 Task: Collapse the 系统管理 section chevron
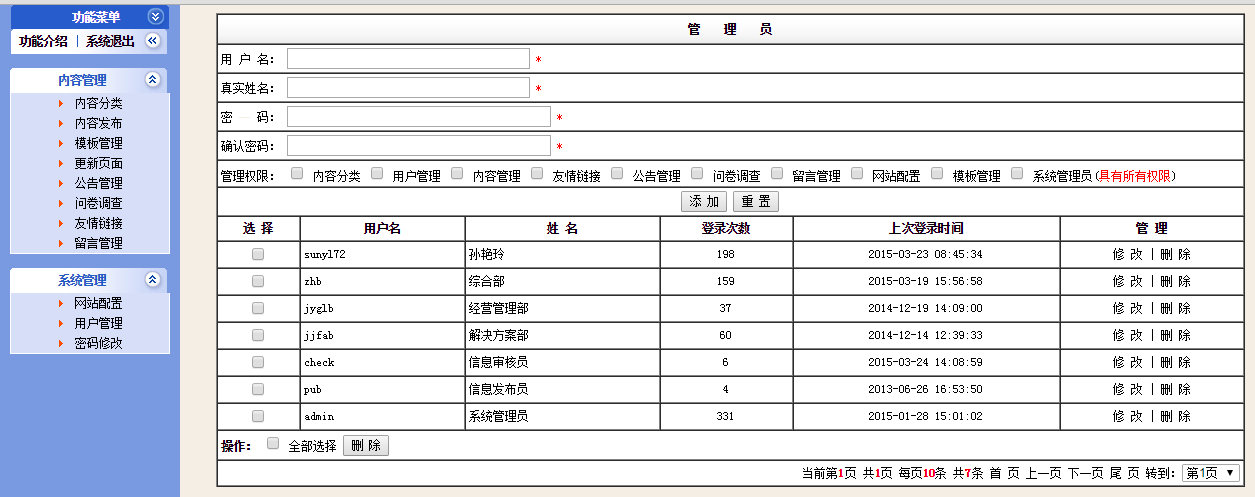[152, 280]
